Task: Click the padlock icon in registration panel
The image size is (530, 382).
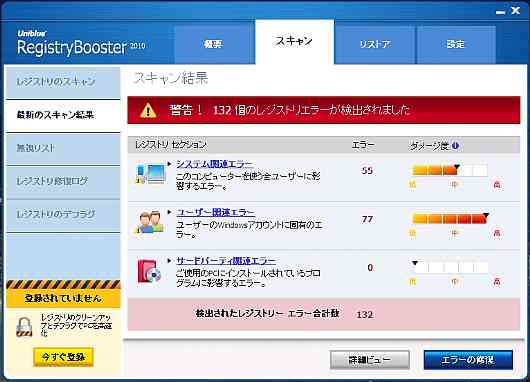Action: pyautogui.click(x=24, y=327)
